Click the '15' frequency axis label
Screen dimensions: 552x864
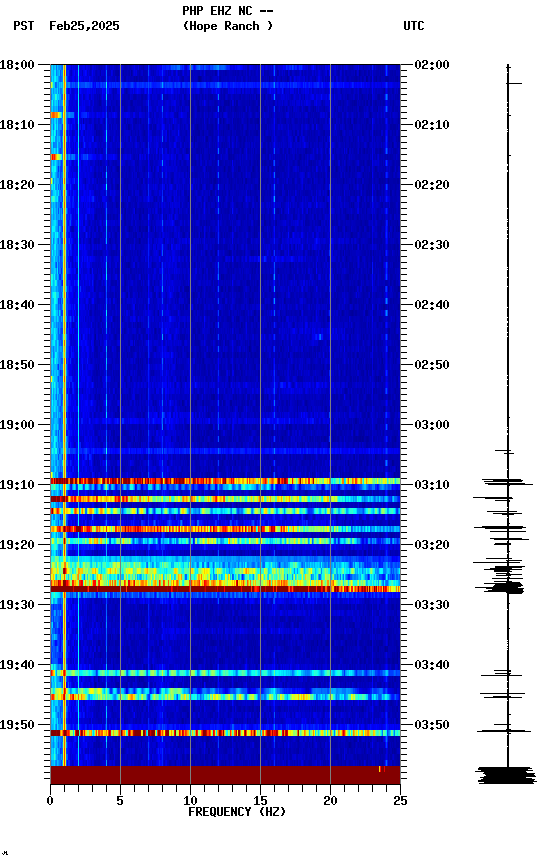260,801
